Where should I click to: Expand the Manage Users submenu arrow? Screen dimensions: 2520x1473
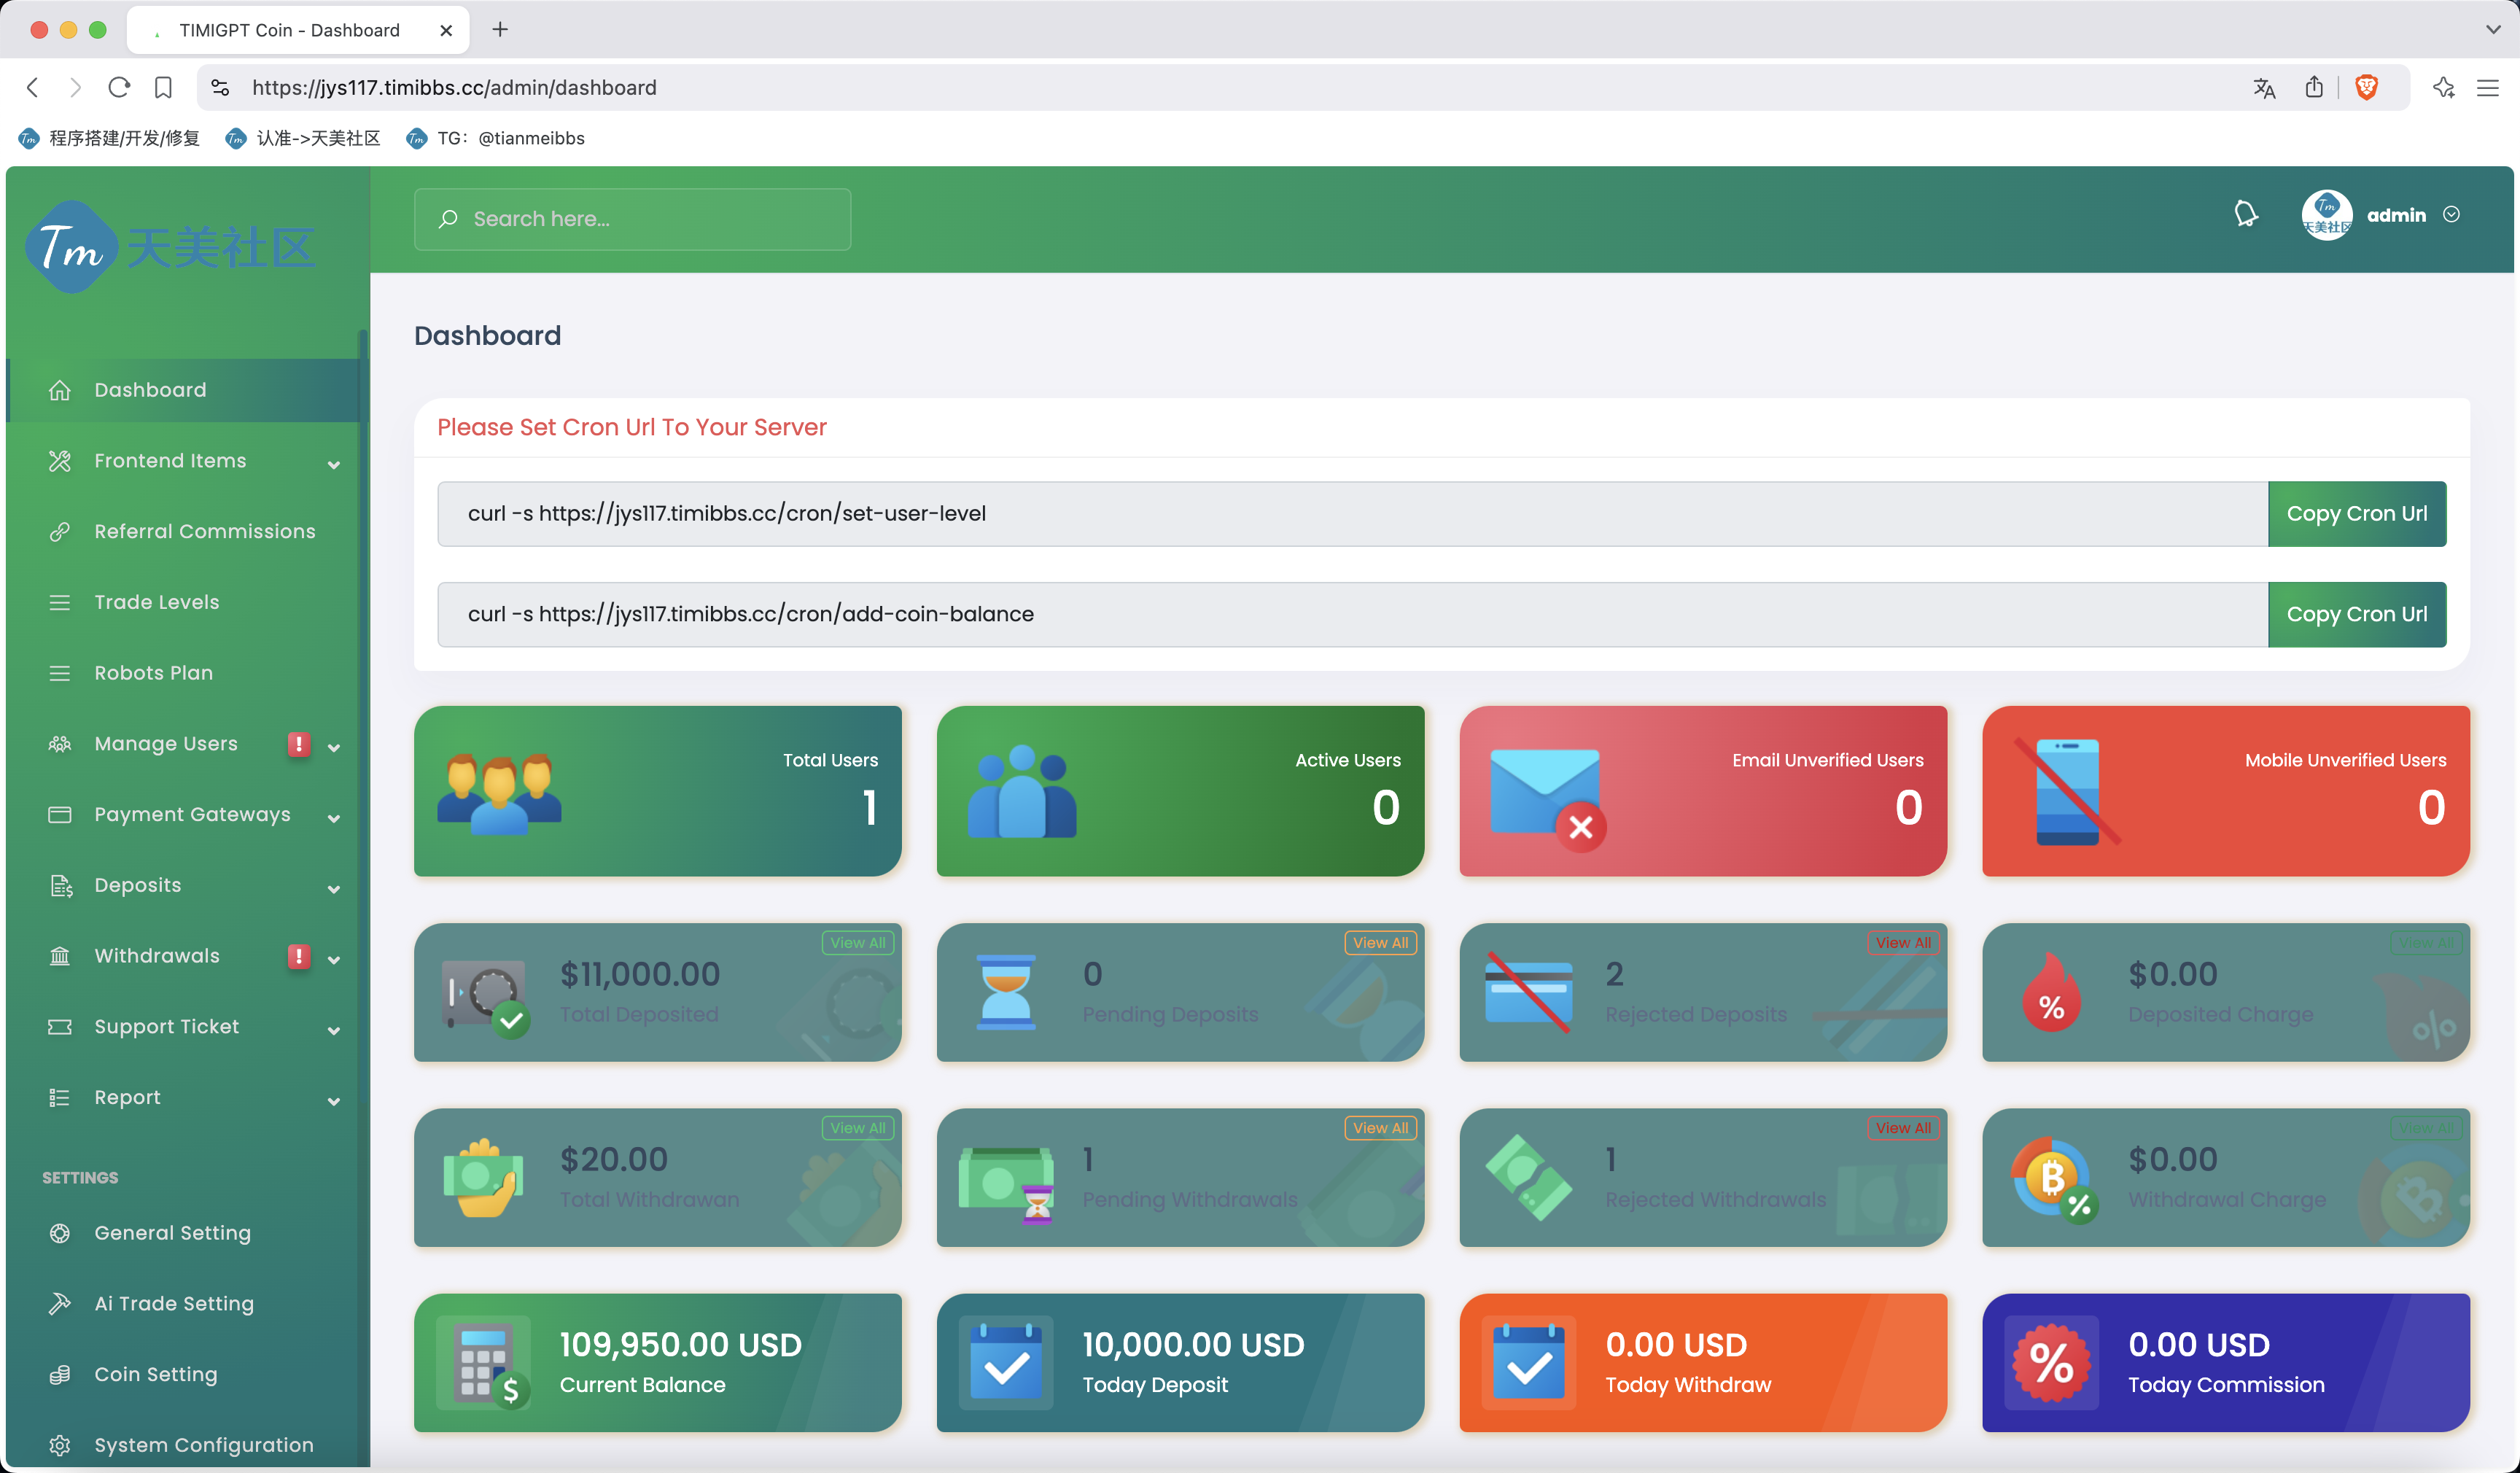tap(334, 747)
